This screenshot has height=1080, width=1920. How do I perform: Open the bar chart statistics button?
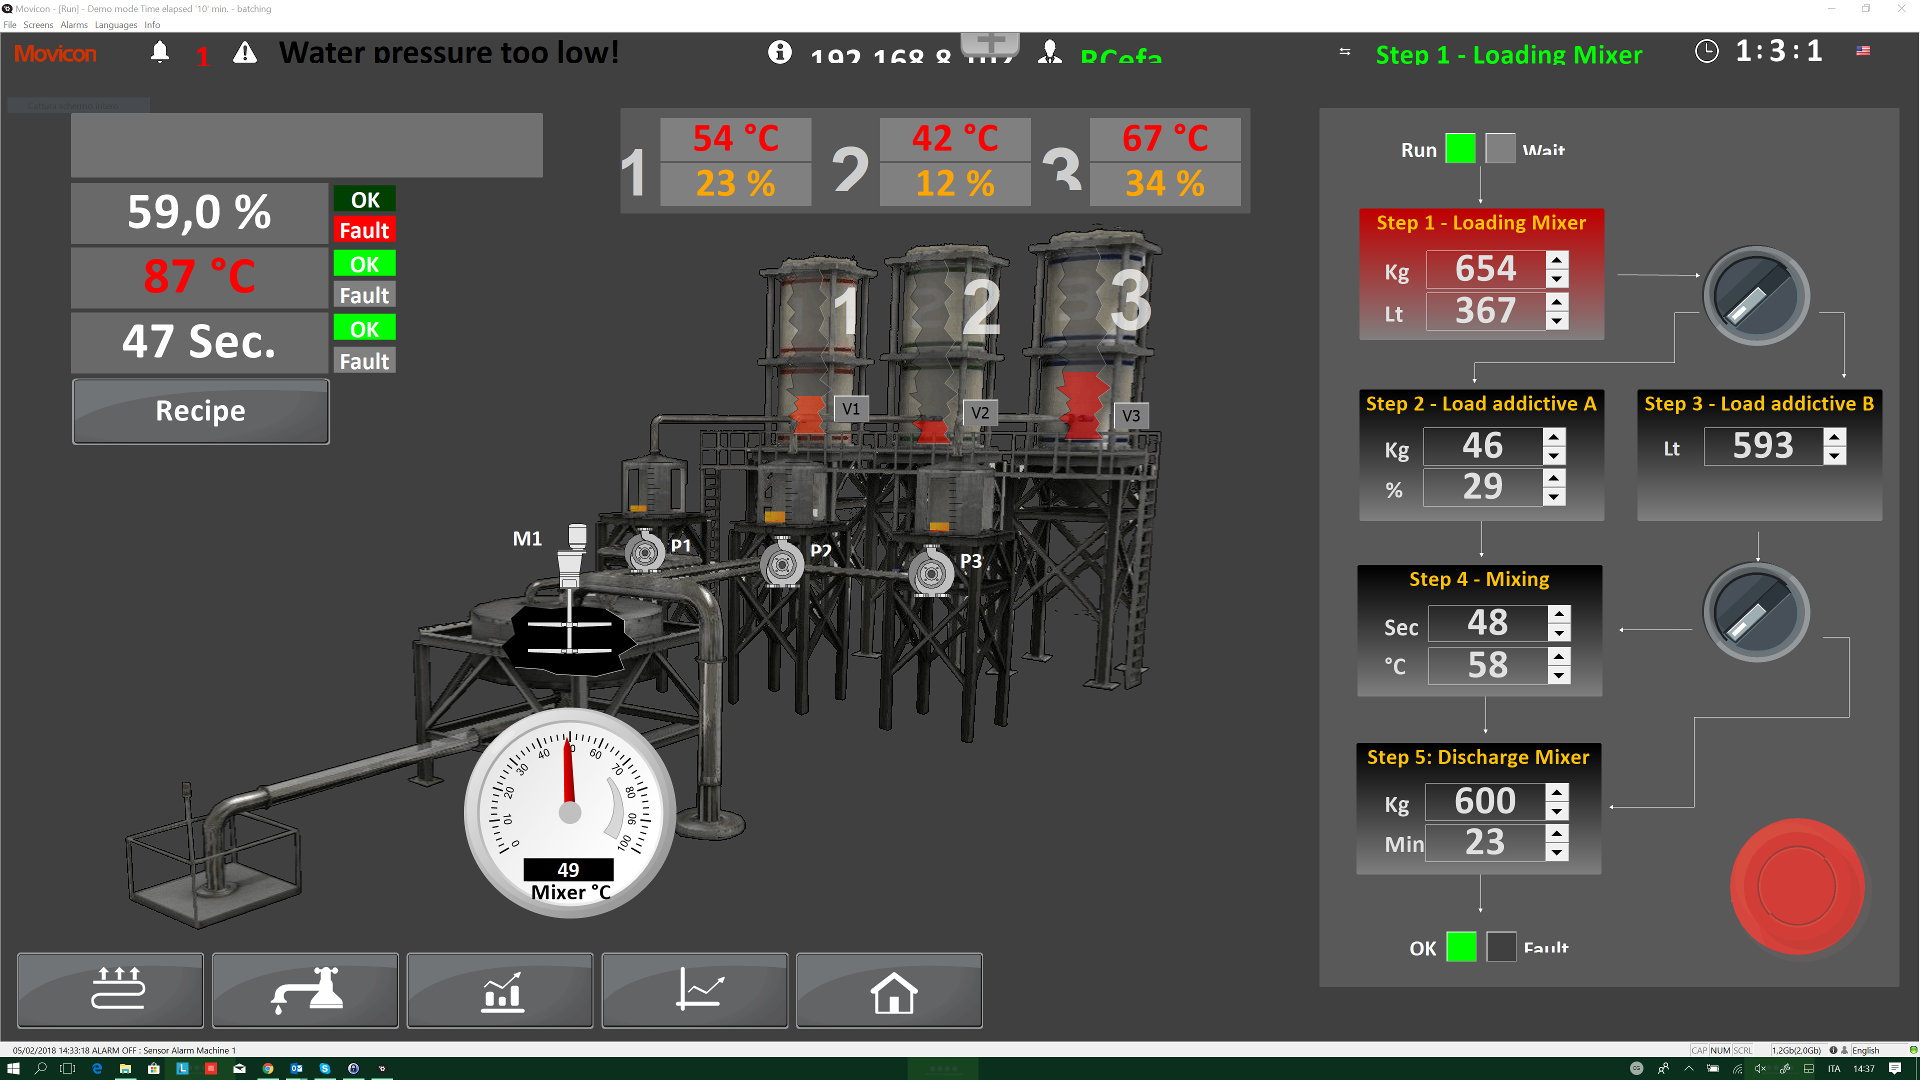click(x=500, y=990)
